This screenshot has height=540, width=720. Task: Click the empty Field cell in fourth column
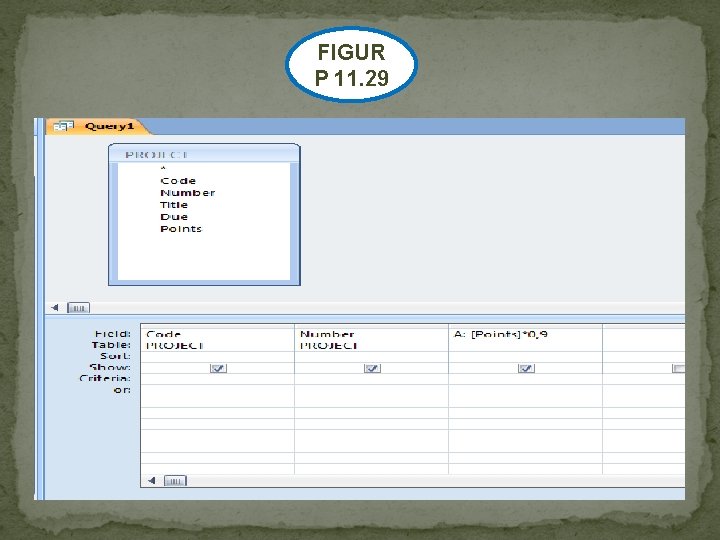(x=644, y=334)
